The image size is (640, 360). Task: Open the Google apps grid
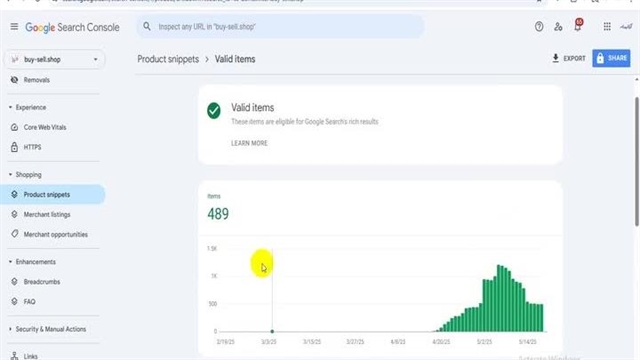click(607, 27)
